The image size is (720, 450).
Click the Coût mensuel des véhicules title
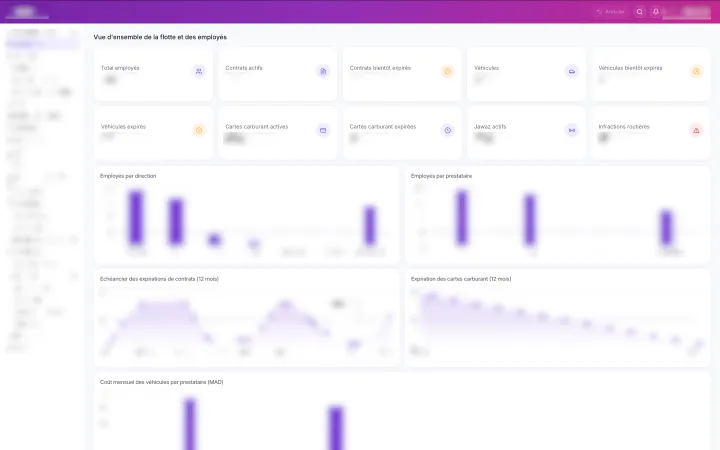coord(162,382)
